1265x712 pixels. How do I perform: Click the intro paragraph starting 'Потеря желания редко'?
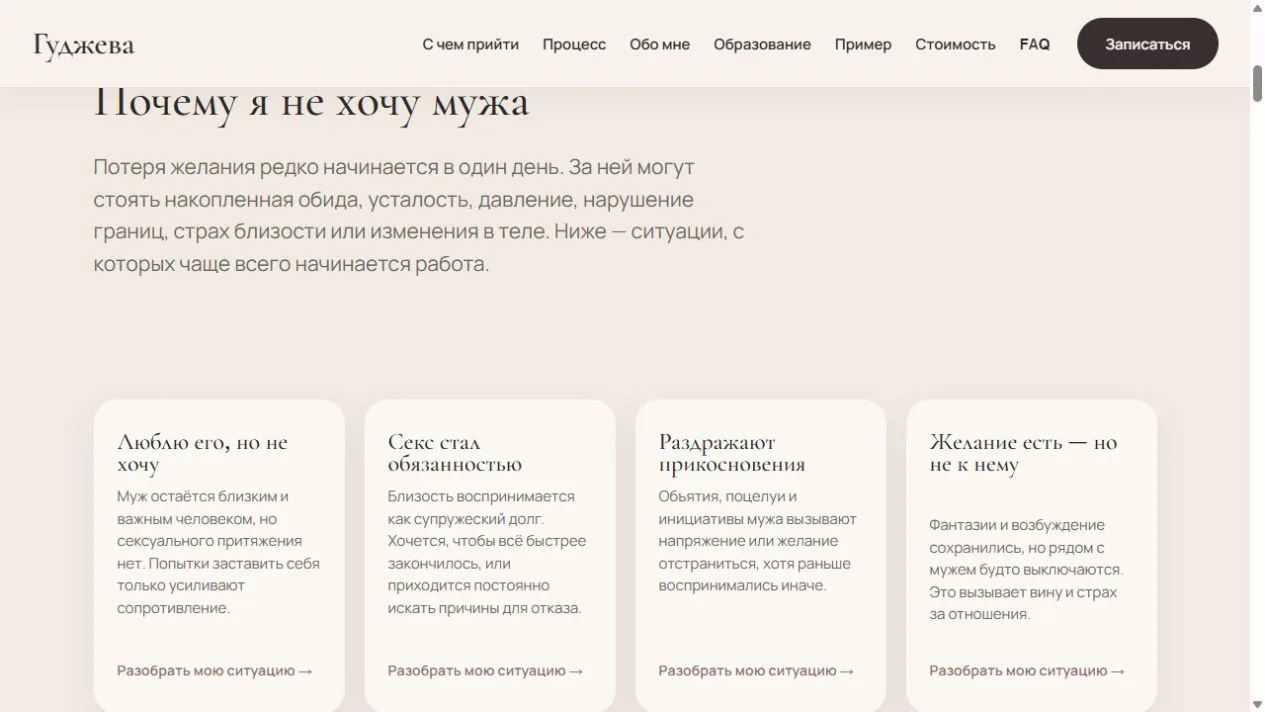[419, 215]
